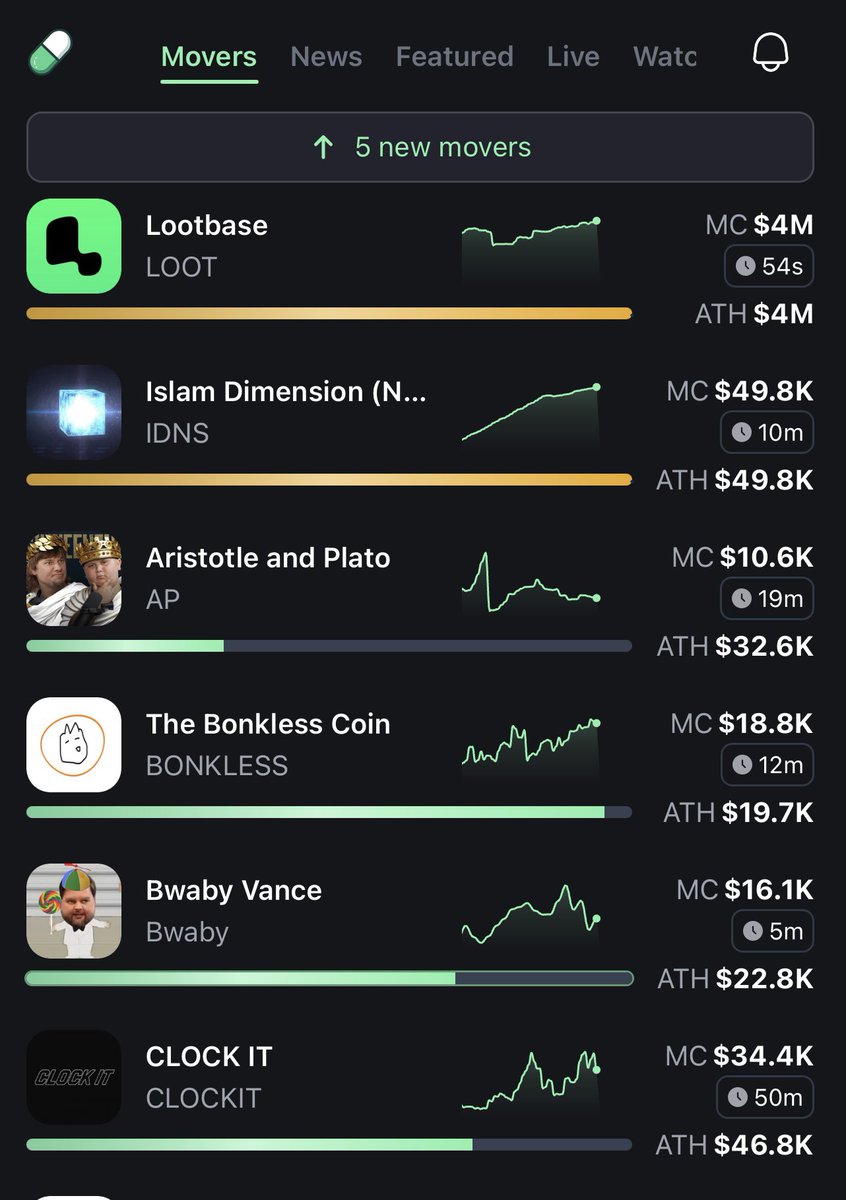The height and width of the screenshot is (1200, 846).
Task: Load the 5 new movers
Action: coord(420,147)
